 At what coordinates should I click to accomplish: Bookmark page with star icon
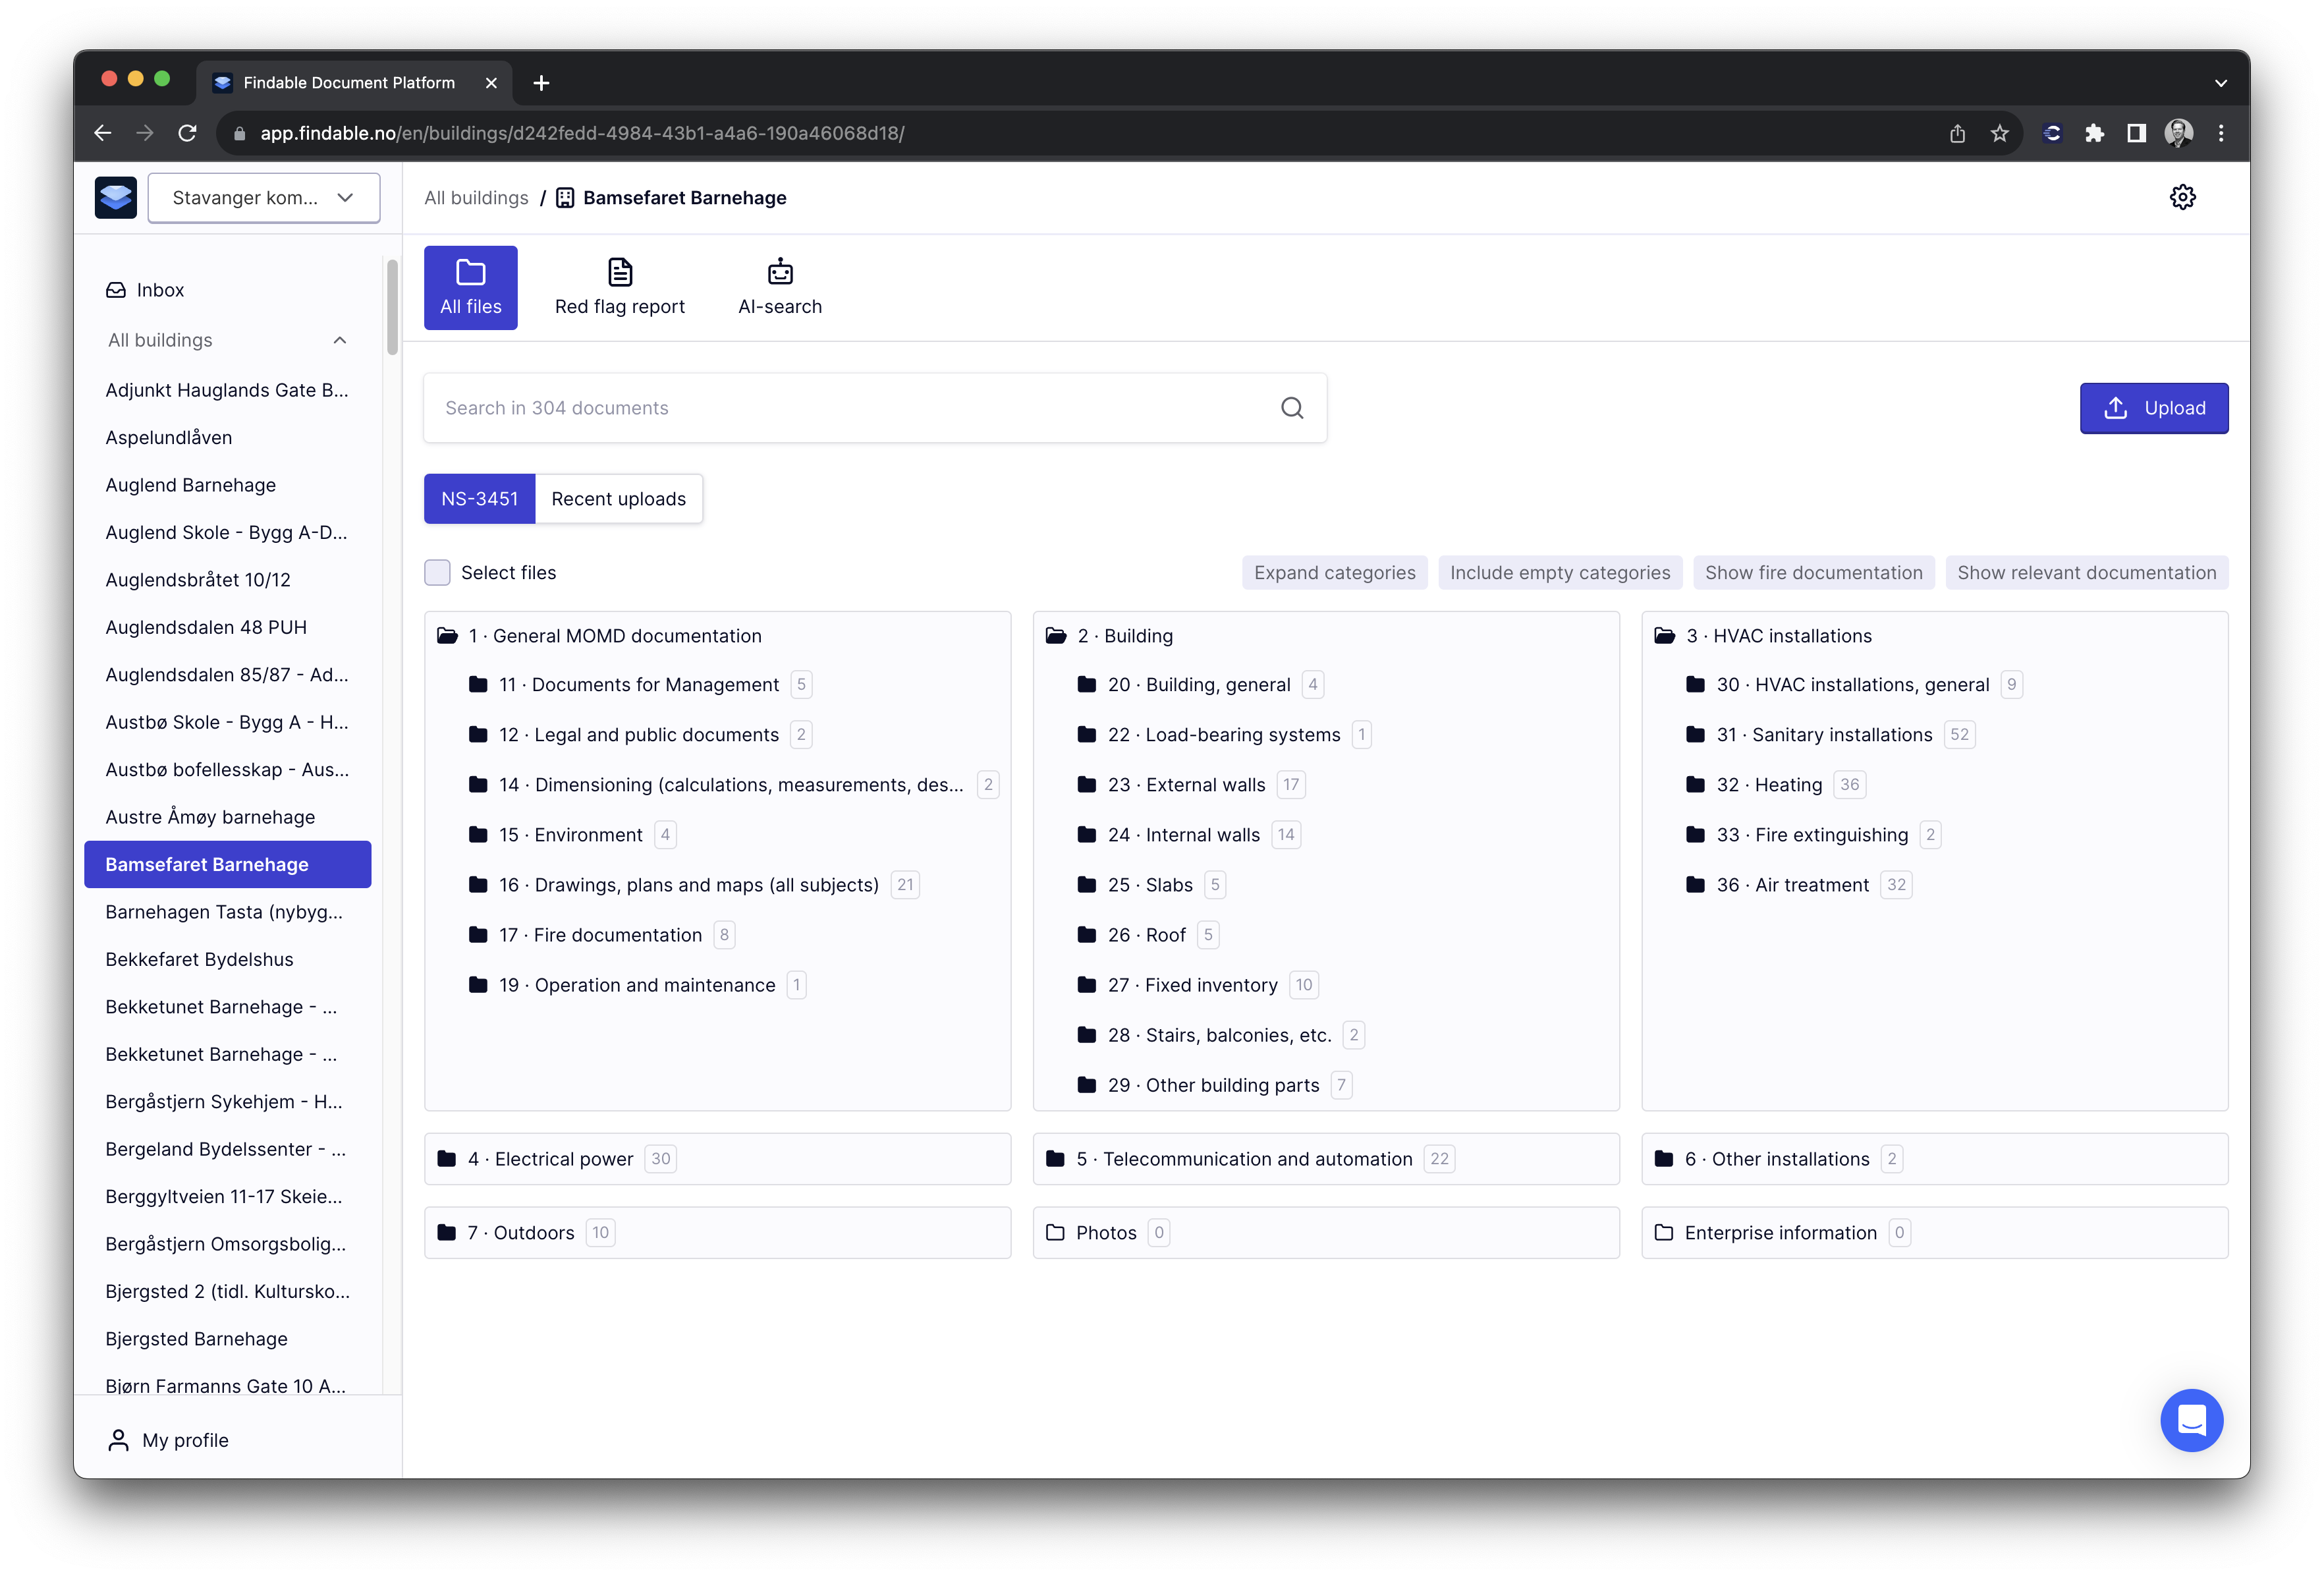coord(1999,133)
